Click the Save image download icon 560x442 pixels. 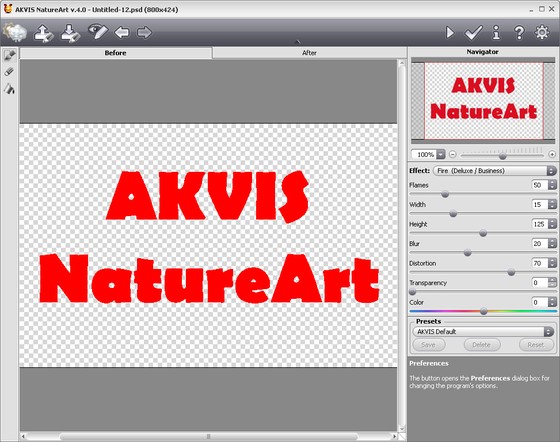pos(70,33)
